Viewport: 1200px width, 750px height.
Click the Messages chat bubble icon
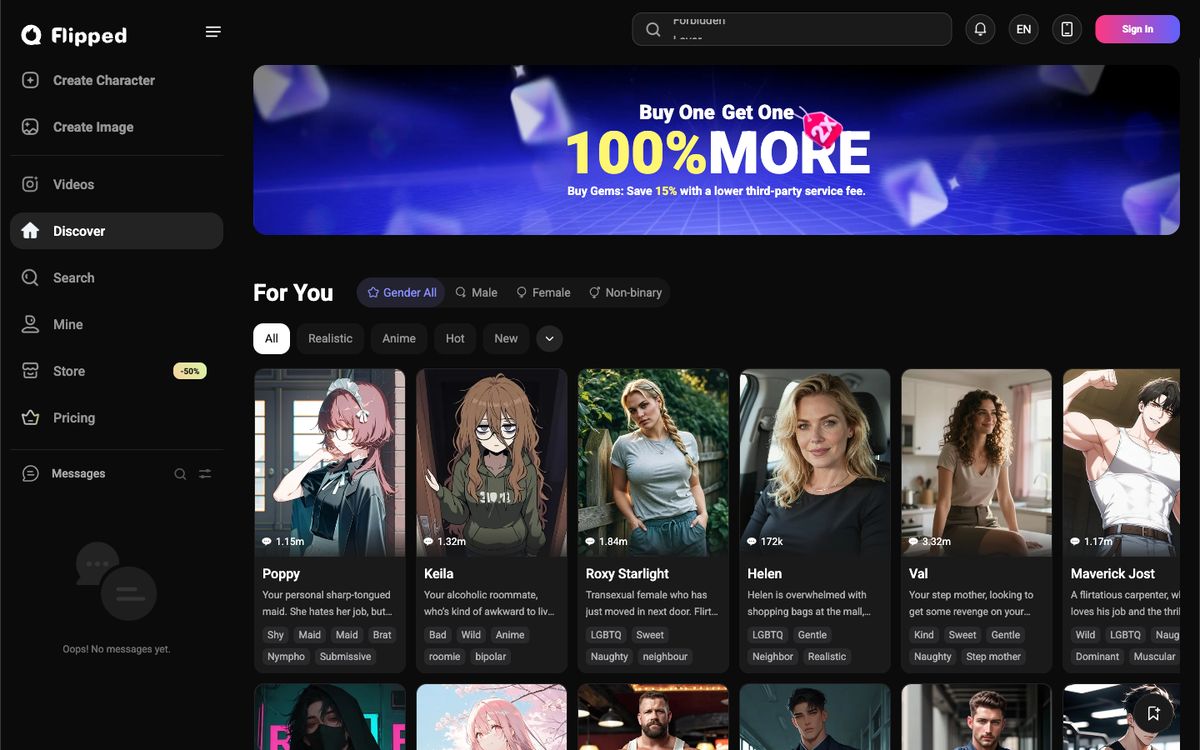click(x=31, y=474)
